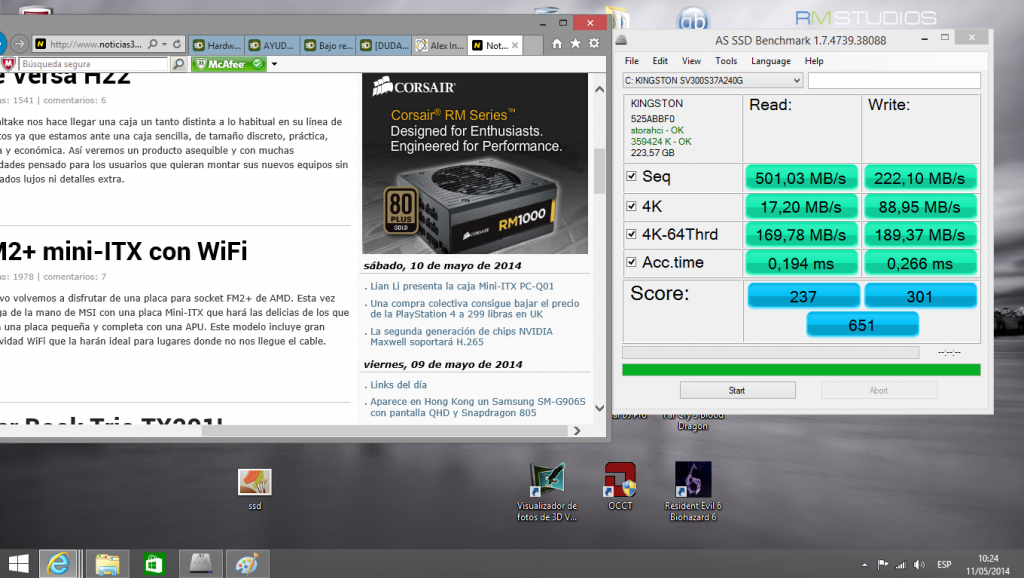Open the Windows Store taskbar icon
1024x578 pixels.
point(154,564)
